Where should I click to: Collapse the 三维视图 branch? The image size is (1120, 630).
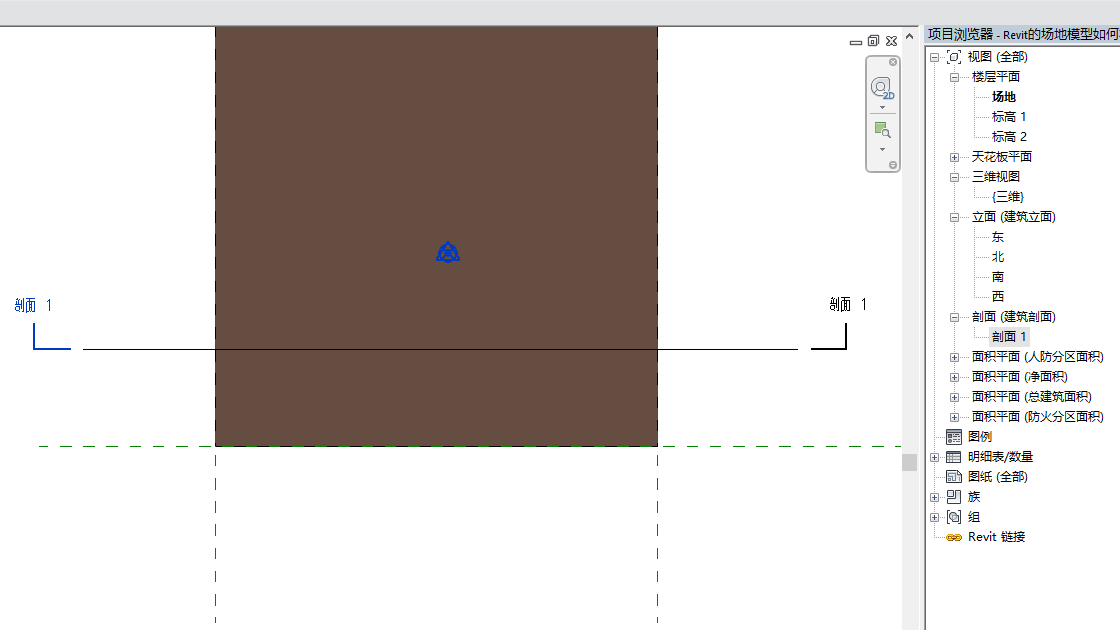(954, 177)
